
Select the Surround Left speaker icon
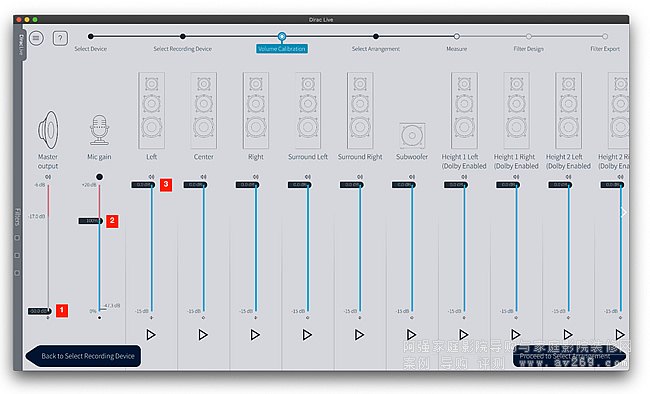coord(308,111)
